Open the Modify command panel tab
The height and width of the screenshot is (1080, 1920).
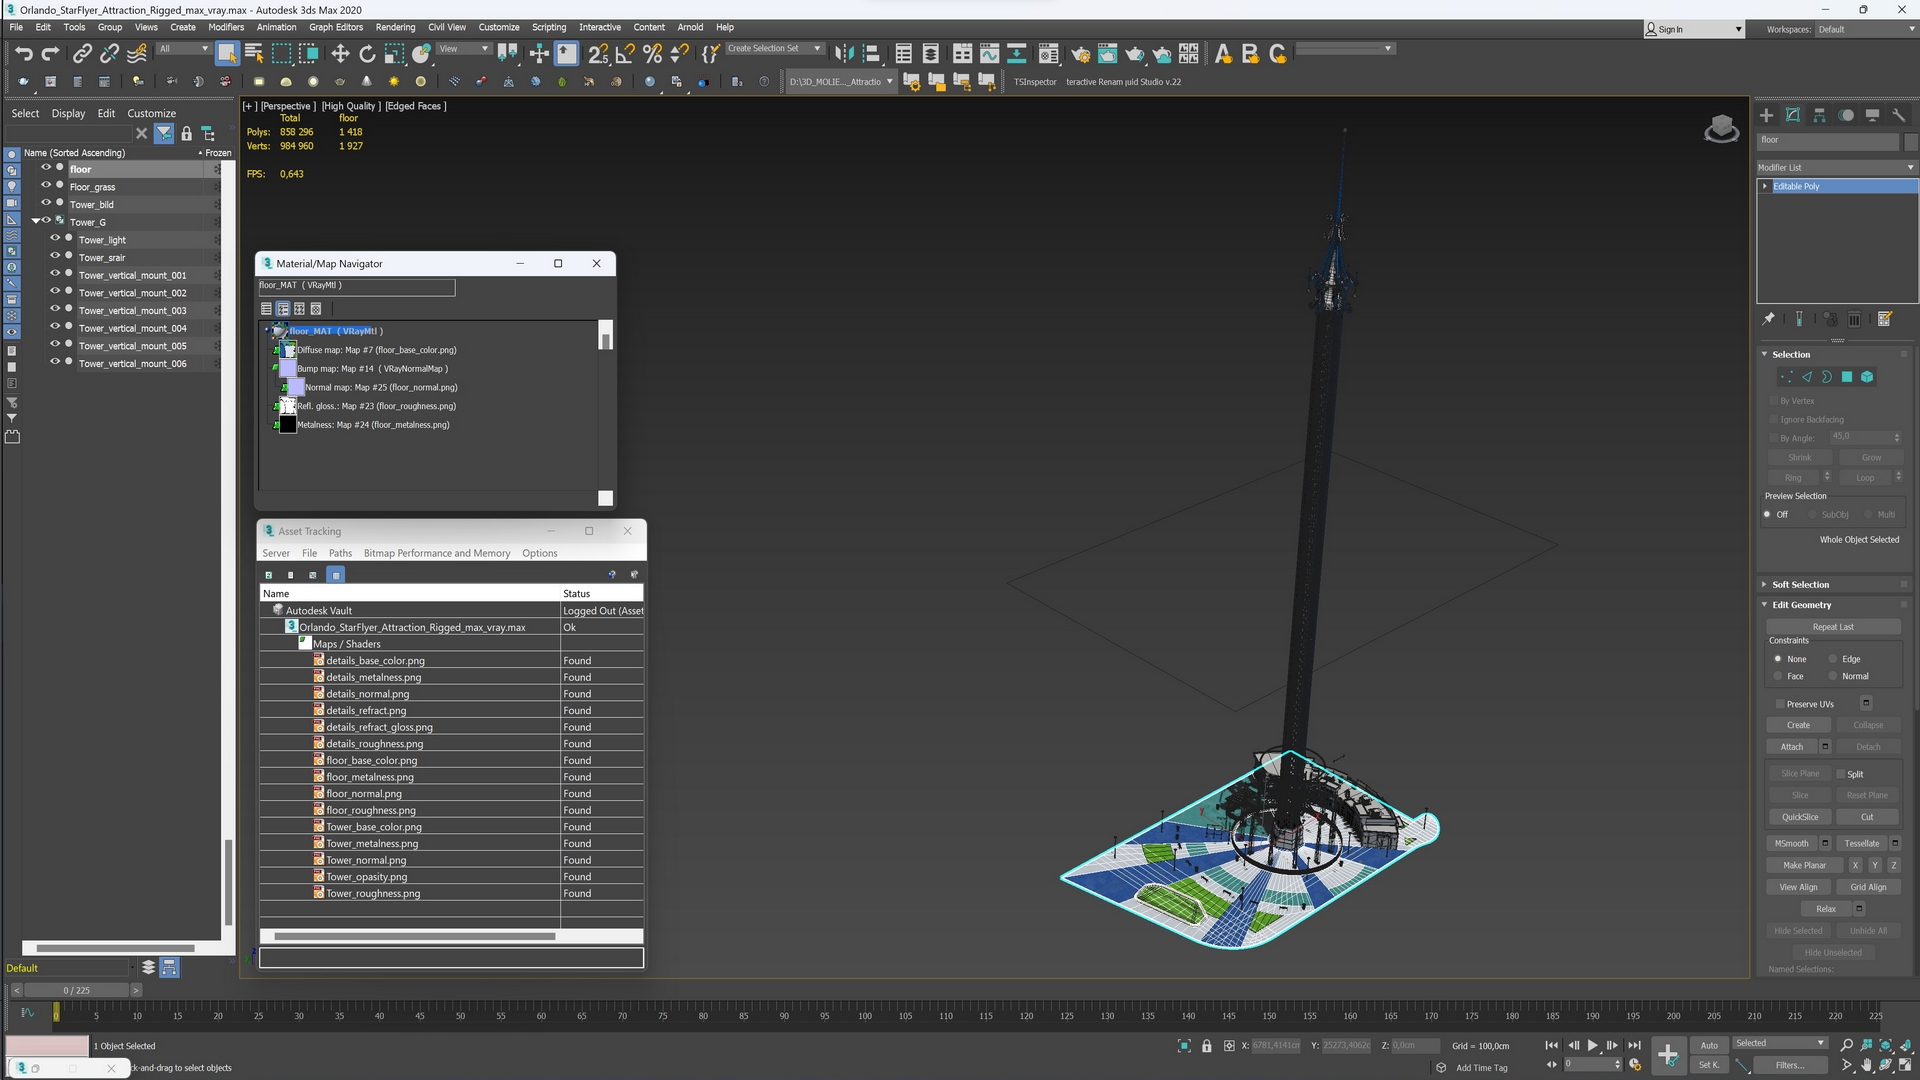click(x=1793, y=115)
